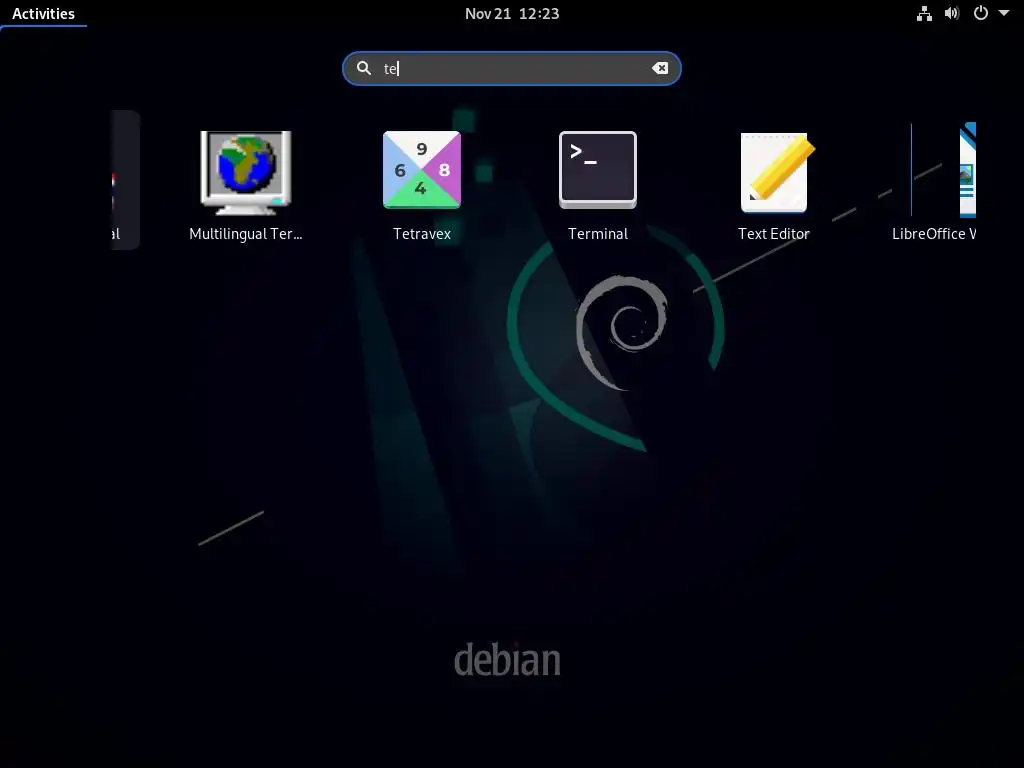The width and height of the screenshot is (1024, 768).
Task: Click the Activities button
Action: point(43,14)
